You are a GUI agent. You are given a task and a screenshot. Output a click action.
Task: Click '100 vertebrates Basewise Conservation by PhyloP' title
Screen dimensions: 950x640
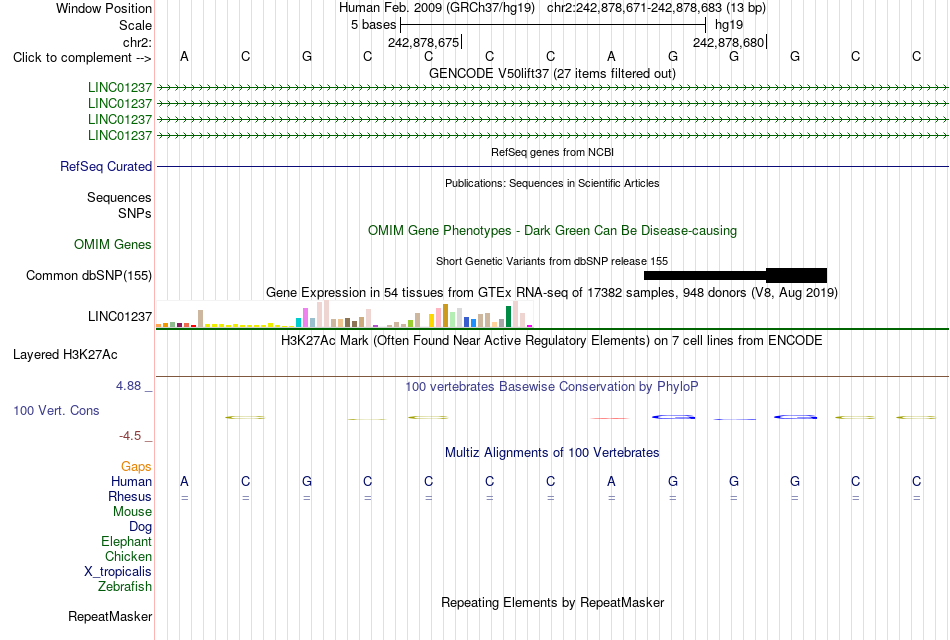click(552, 387)
